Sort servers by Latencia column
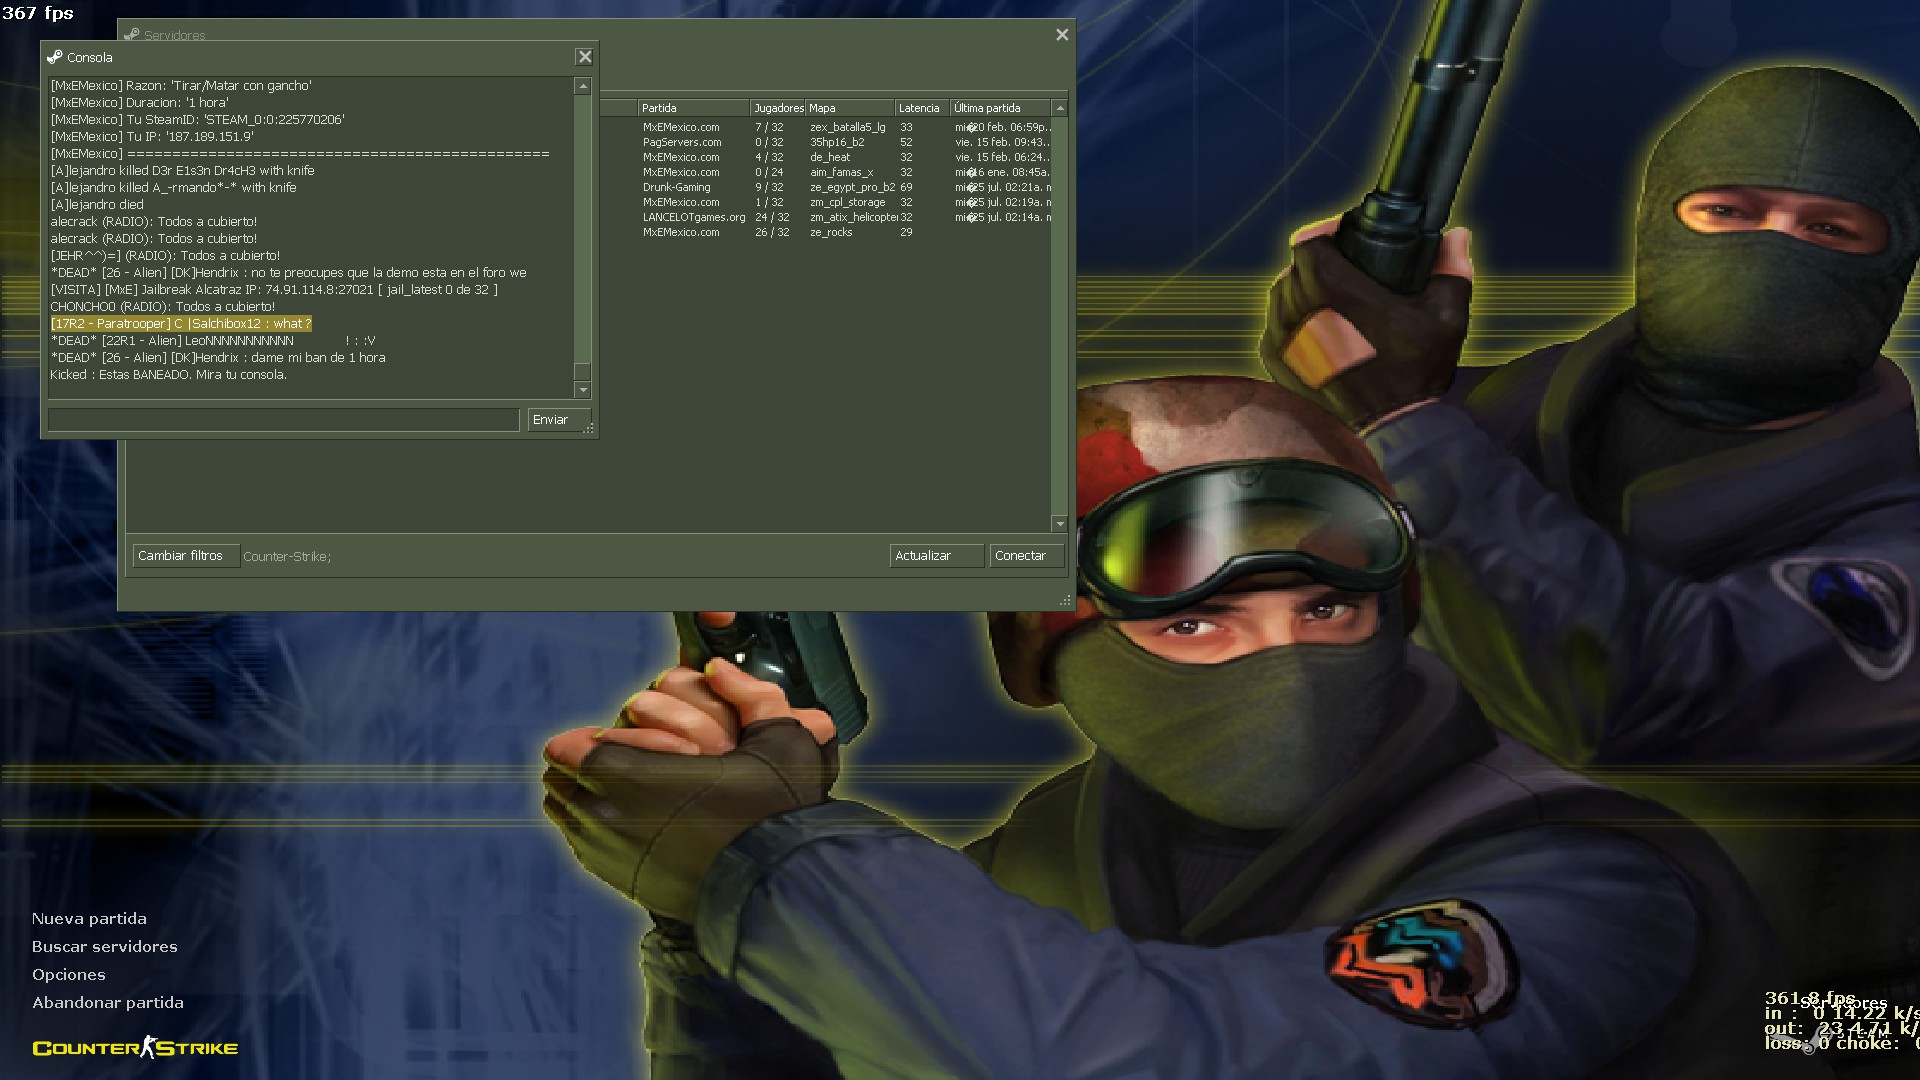 click(922, 108)
